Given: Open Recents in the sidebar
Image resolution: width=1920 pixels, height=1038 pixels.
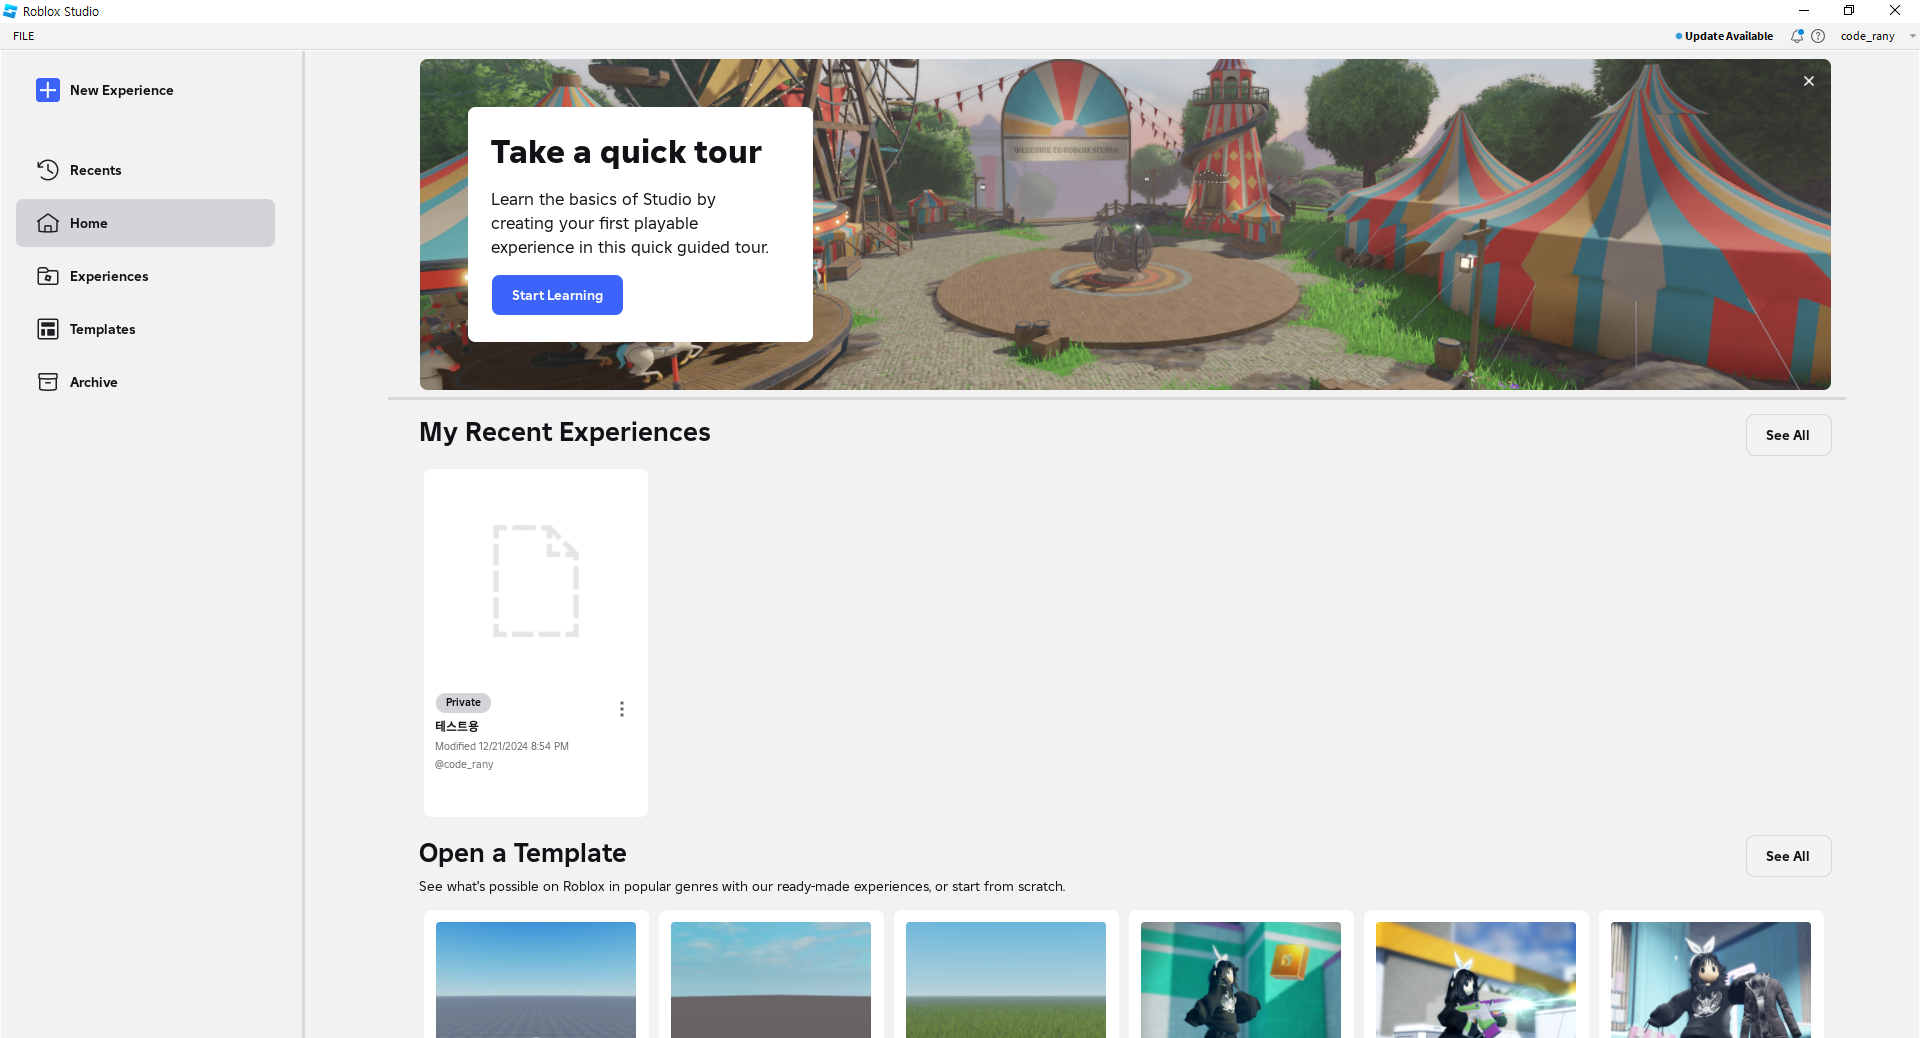Looking at the screenshot, I should point(145,170).
